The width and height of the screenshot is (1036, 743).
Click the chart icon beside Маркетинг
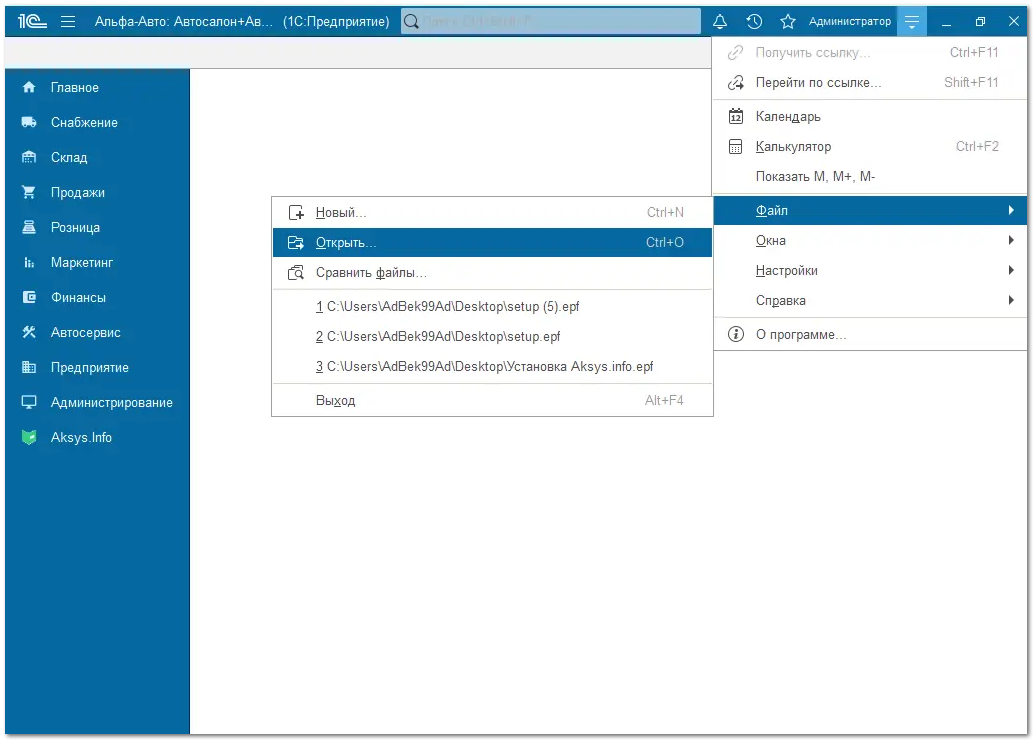pos(28,262)
